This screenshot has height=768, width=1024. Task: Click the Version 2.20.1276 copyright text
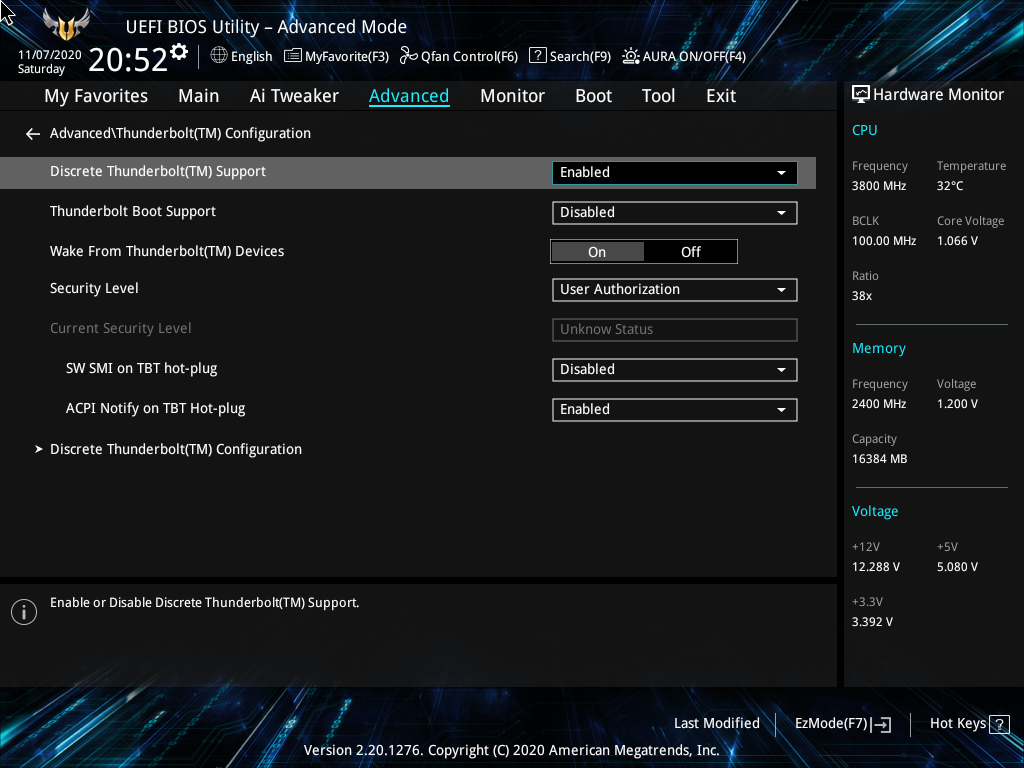(511, 750)
